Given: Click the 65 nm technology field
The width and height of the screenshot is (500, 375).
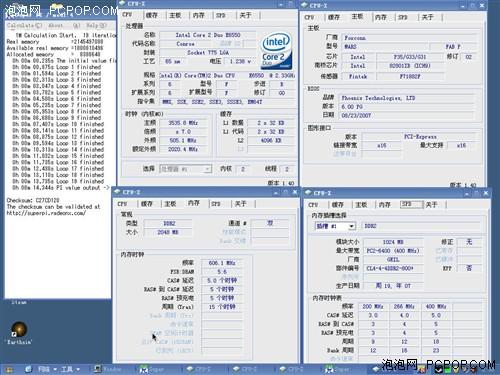Looking at the screenshot, I should coord(173,61).
